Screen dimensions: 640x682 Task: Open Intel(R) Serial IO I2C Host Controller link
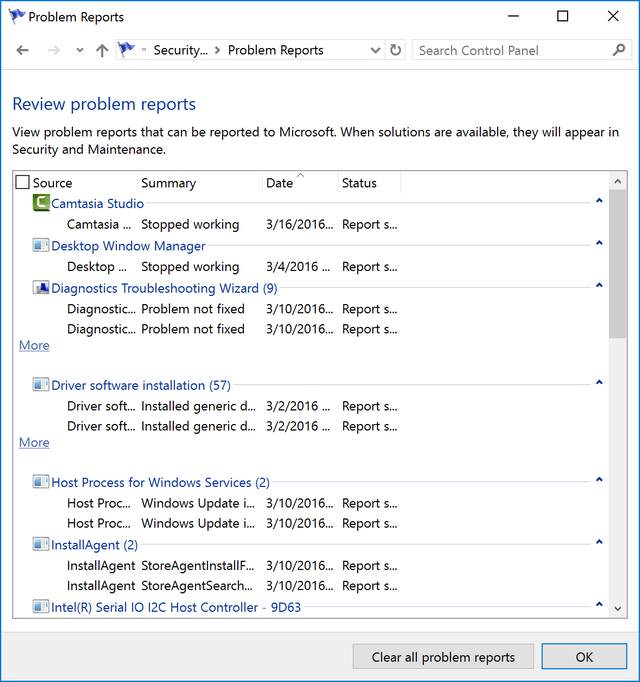coord(176,607)
